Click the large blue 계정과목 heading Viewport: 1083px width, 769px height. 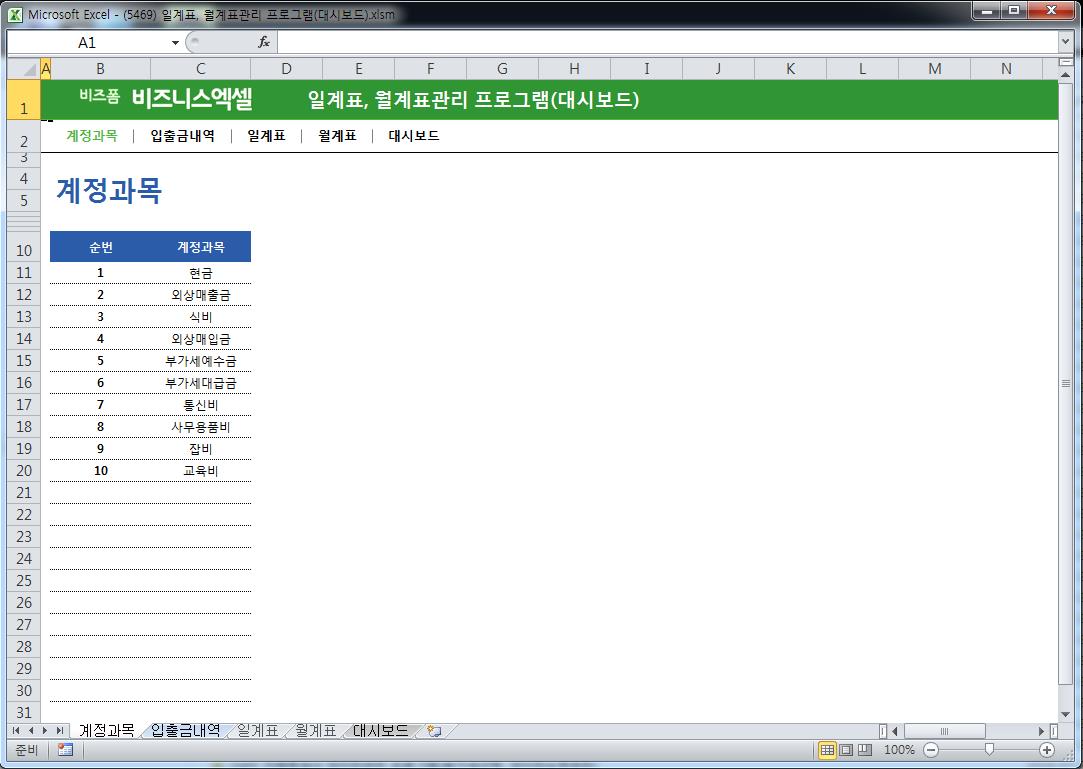pos(108,190)
